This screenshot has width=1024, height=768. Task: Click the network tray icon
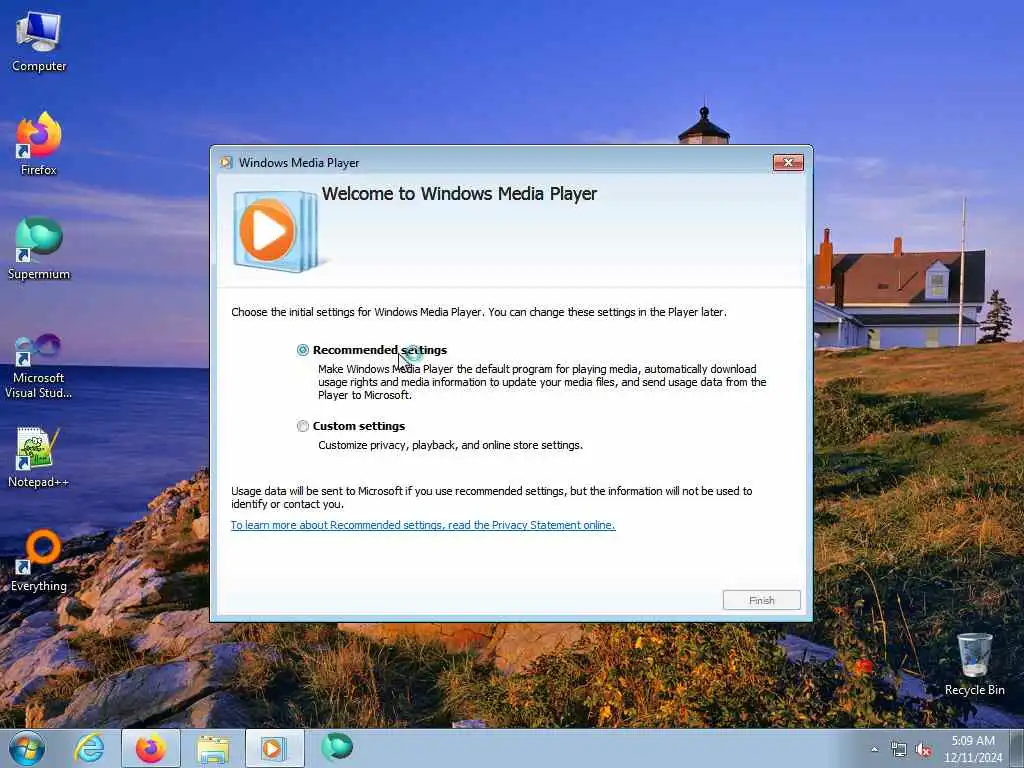[899, 750]
